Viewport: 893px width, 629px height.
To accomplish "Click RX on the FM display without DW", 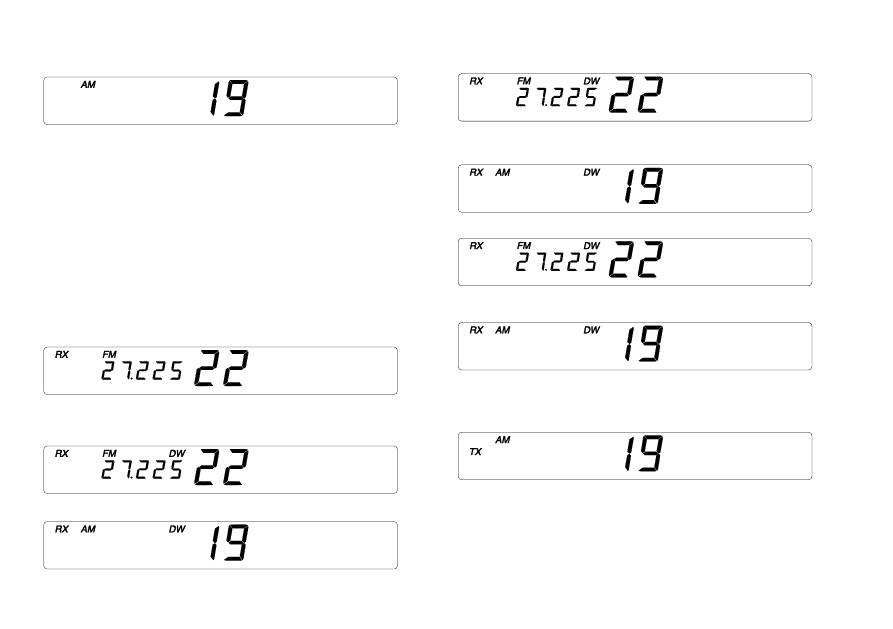I will tap(62, 354).
